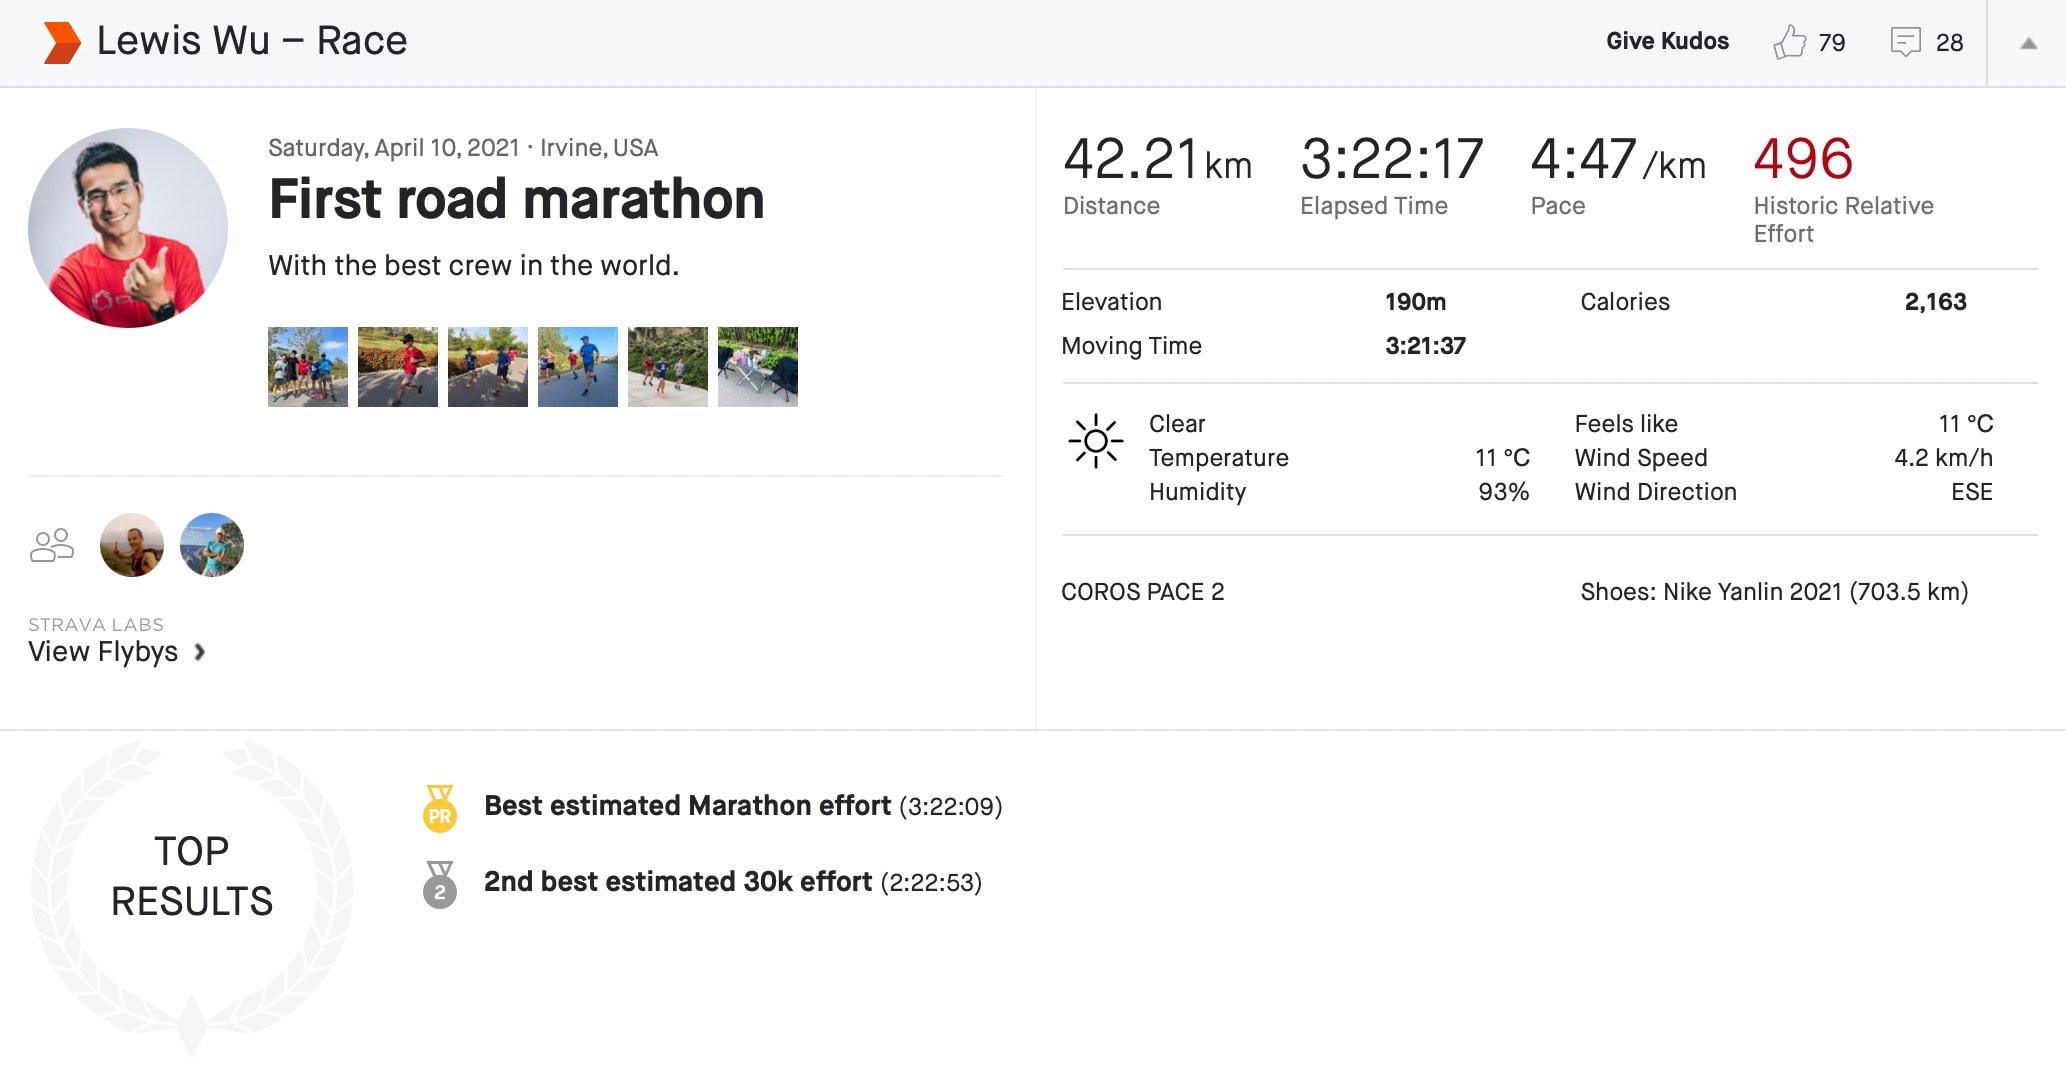Open the View Flybys link

[103, 652]
